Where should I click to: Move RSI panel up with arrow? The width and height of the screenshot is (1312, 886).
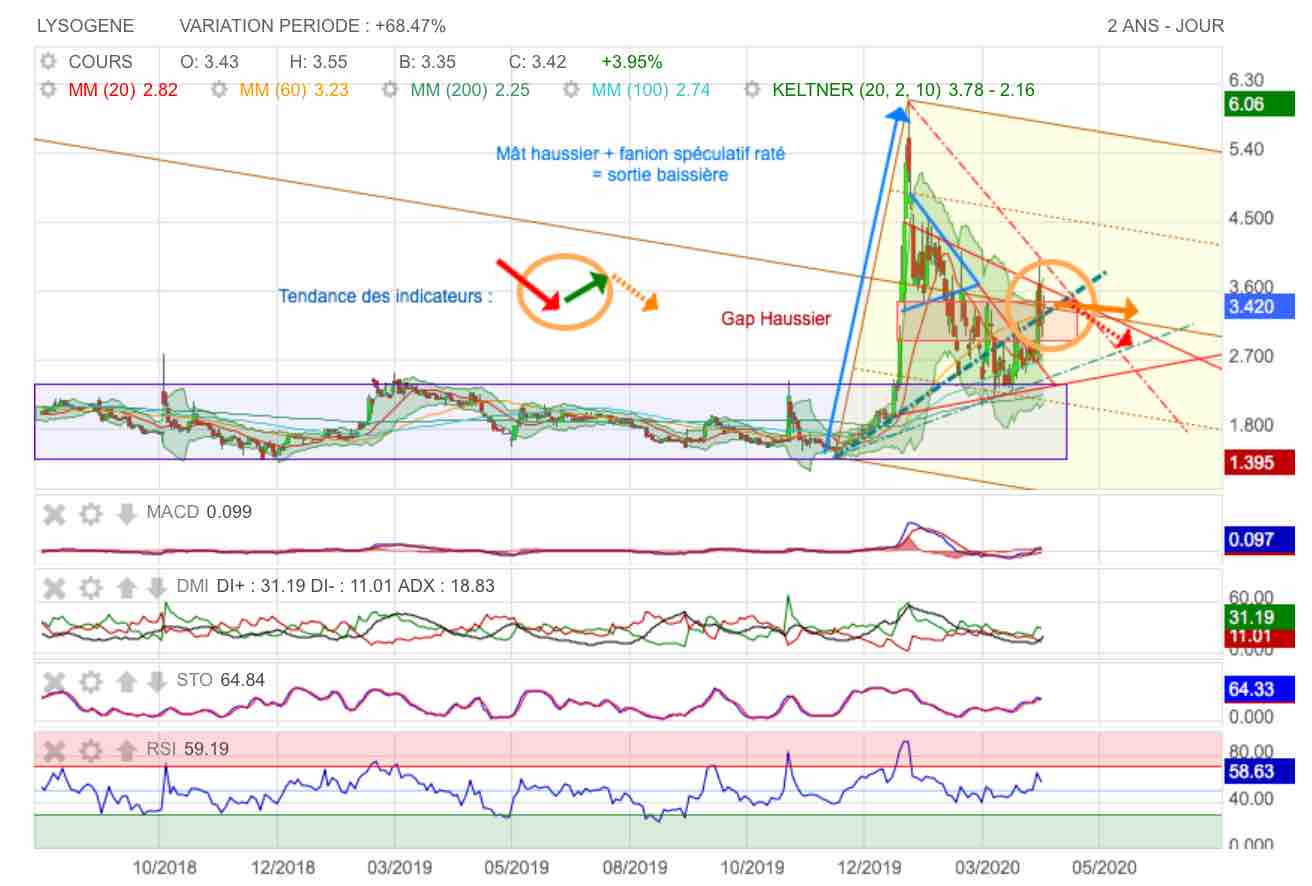click(x=126, y=750)
